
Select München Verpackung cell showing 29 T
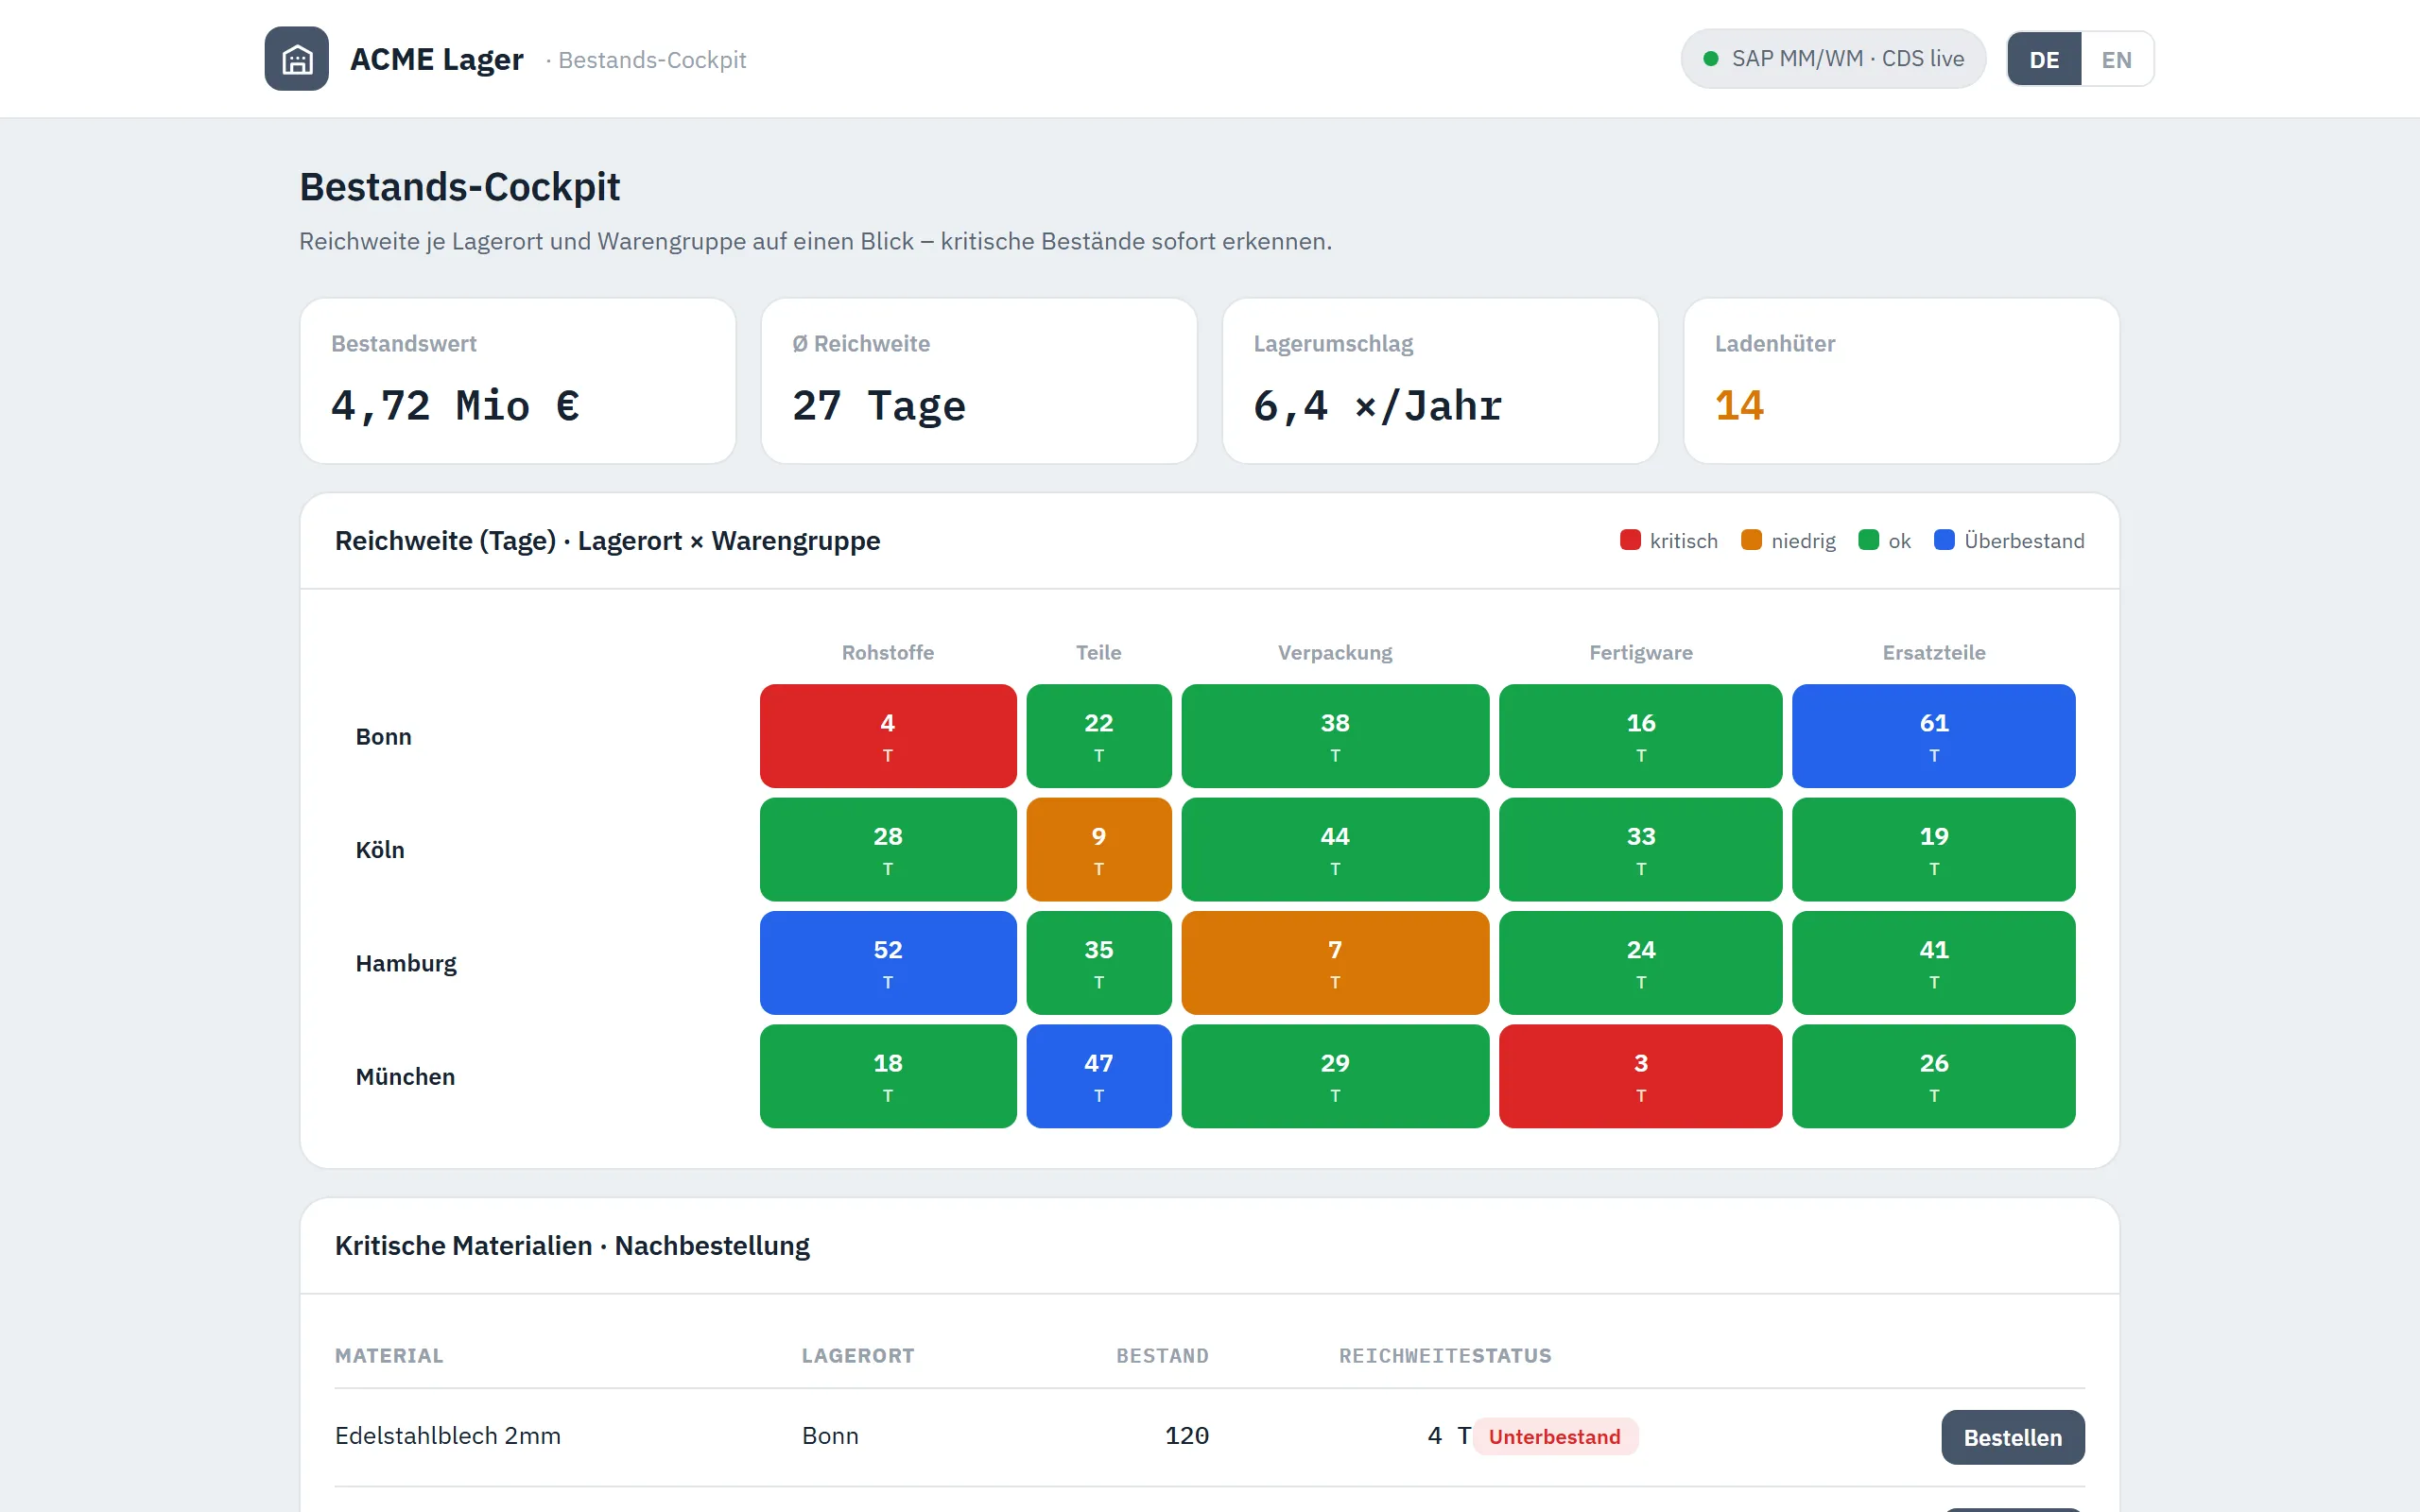[x=1335, y=1076]
